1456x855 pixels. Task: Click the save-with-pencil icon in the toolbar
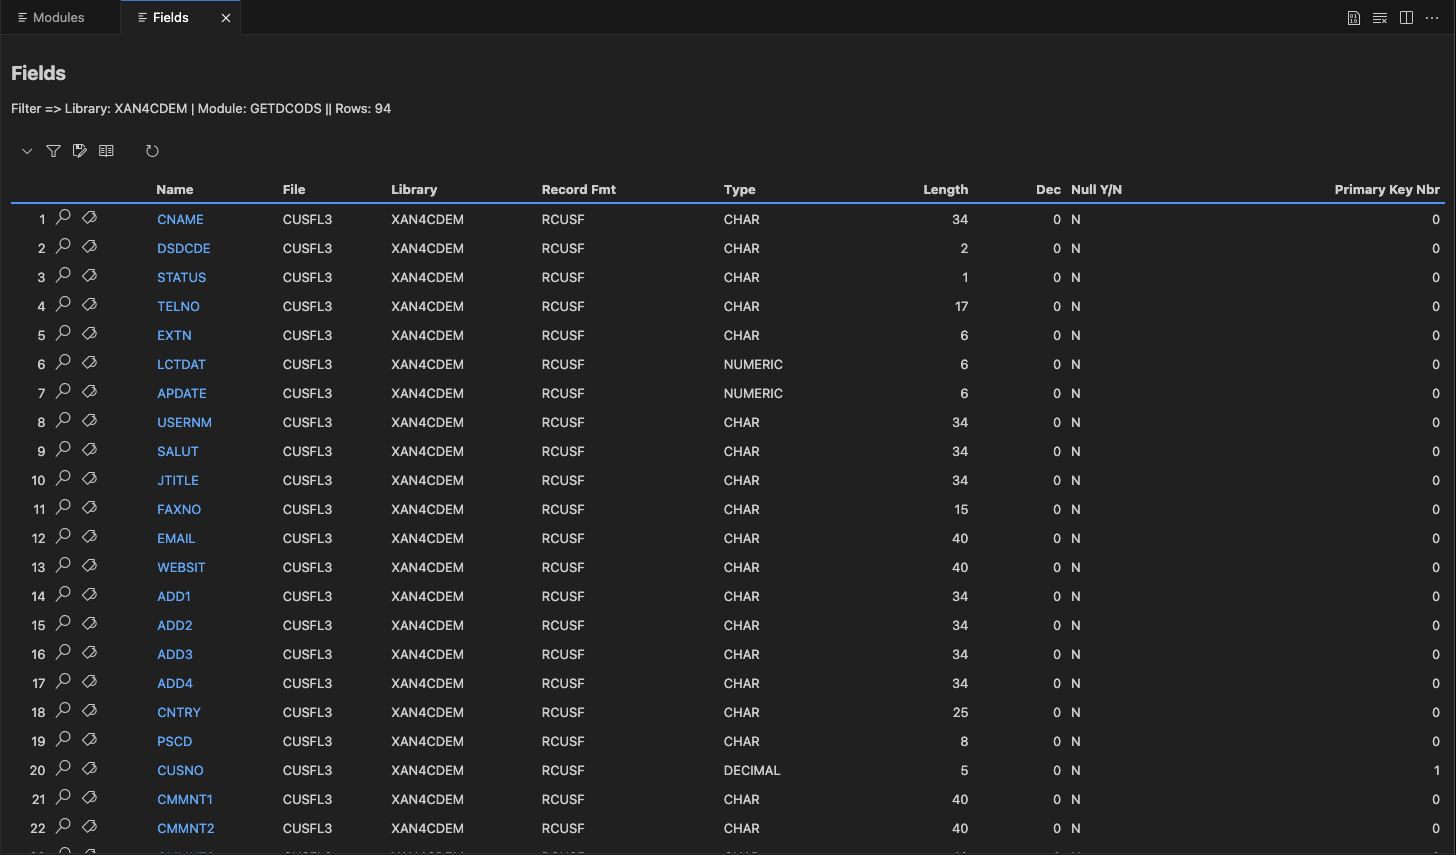(80, 151)
